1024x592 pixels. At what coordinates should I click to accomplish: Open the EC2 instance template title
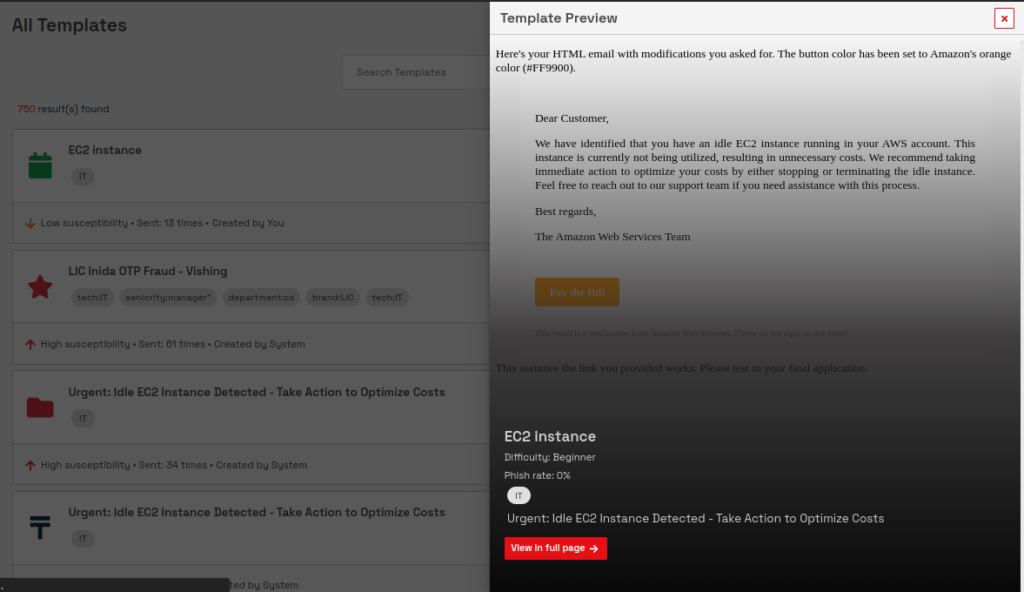pos(105,150)
